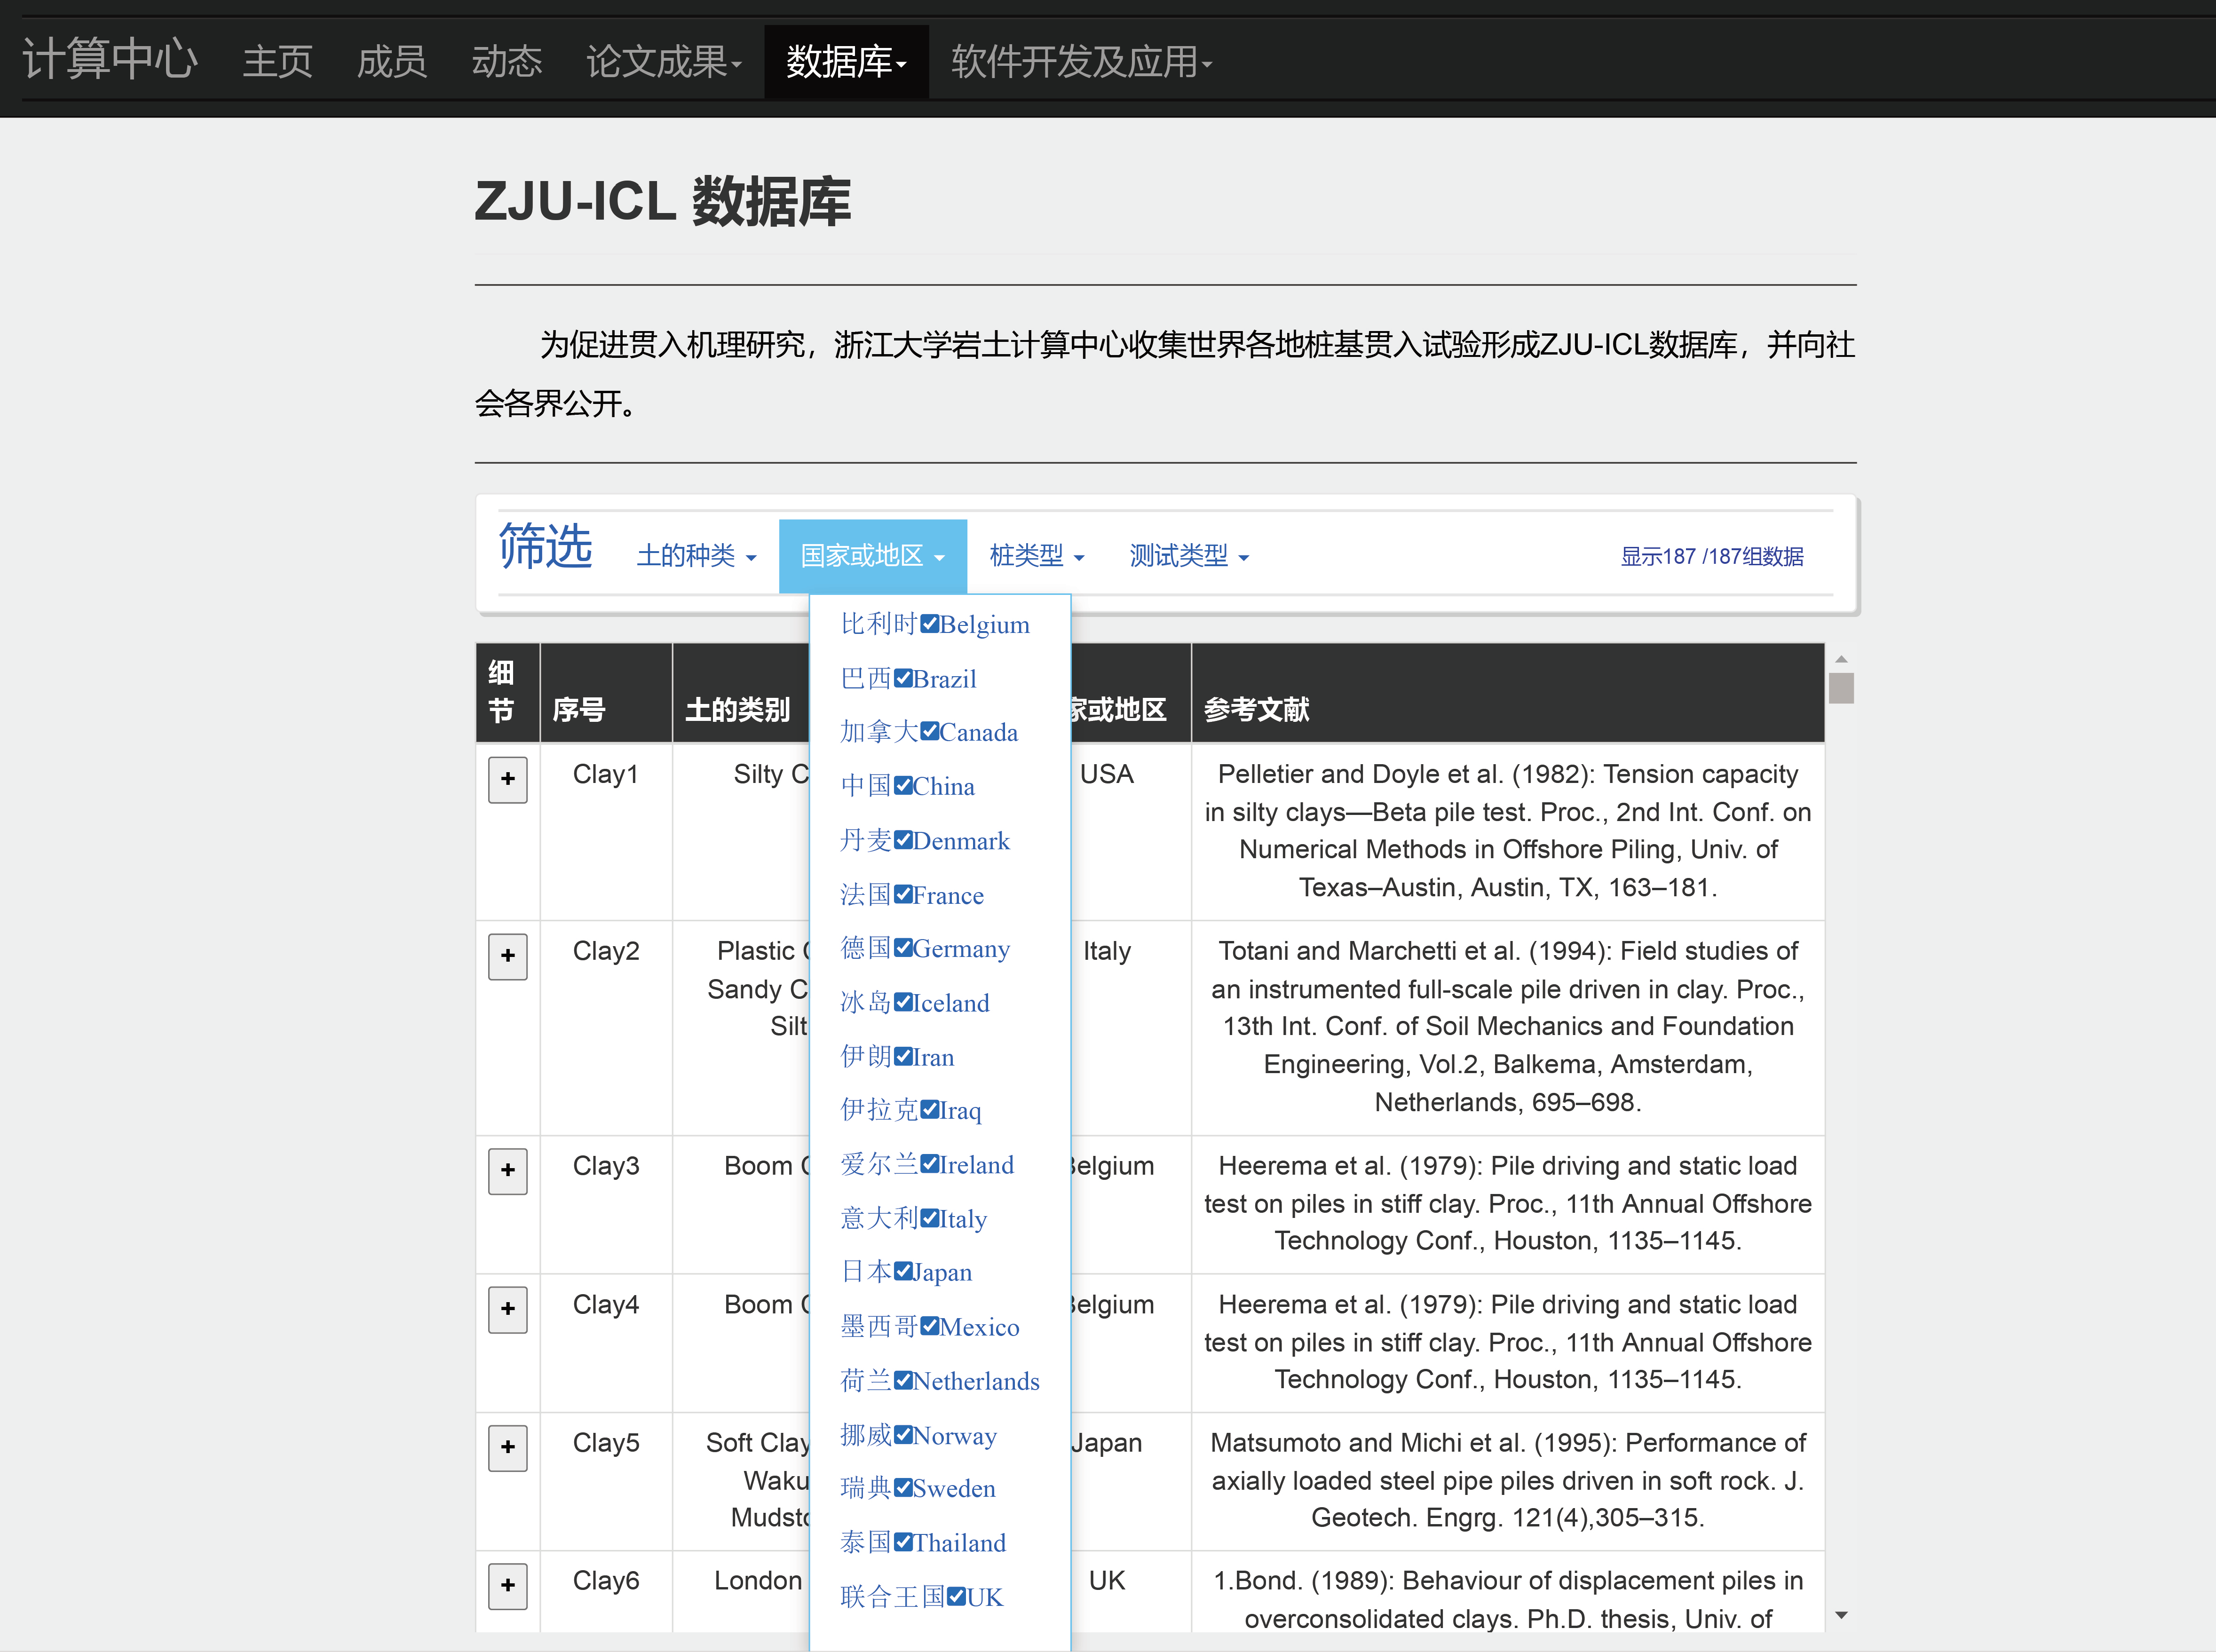The image size is (2216, 1652).
Task: Click the table scrollbar down arrow
Action: [x=1841, y=1615]
